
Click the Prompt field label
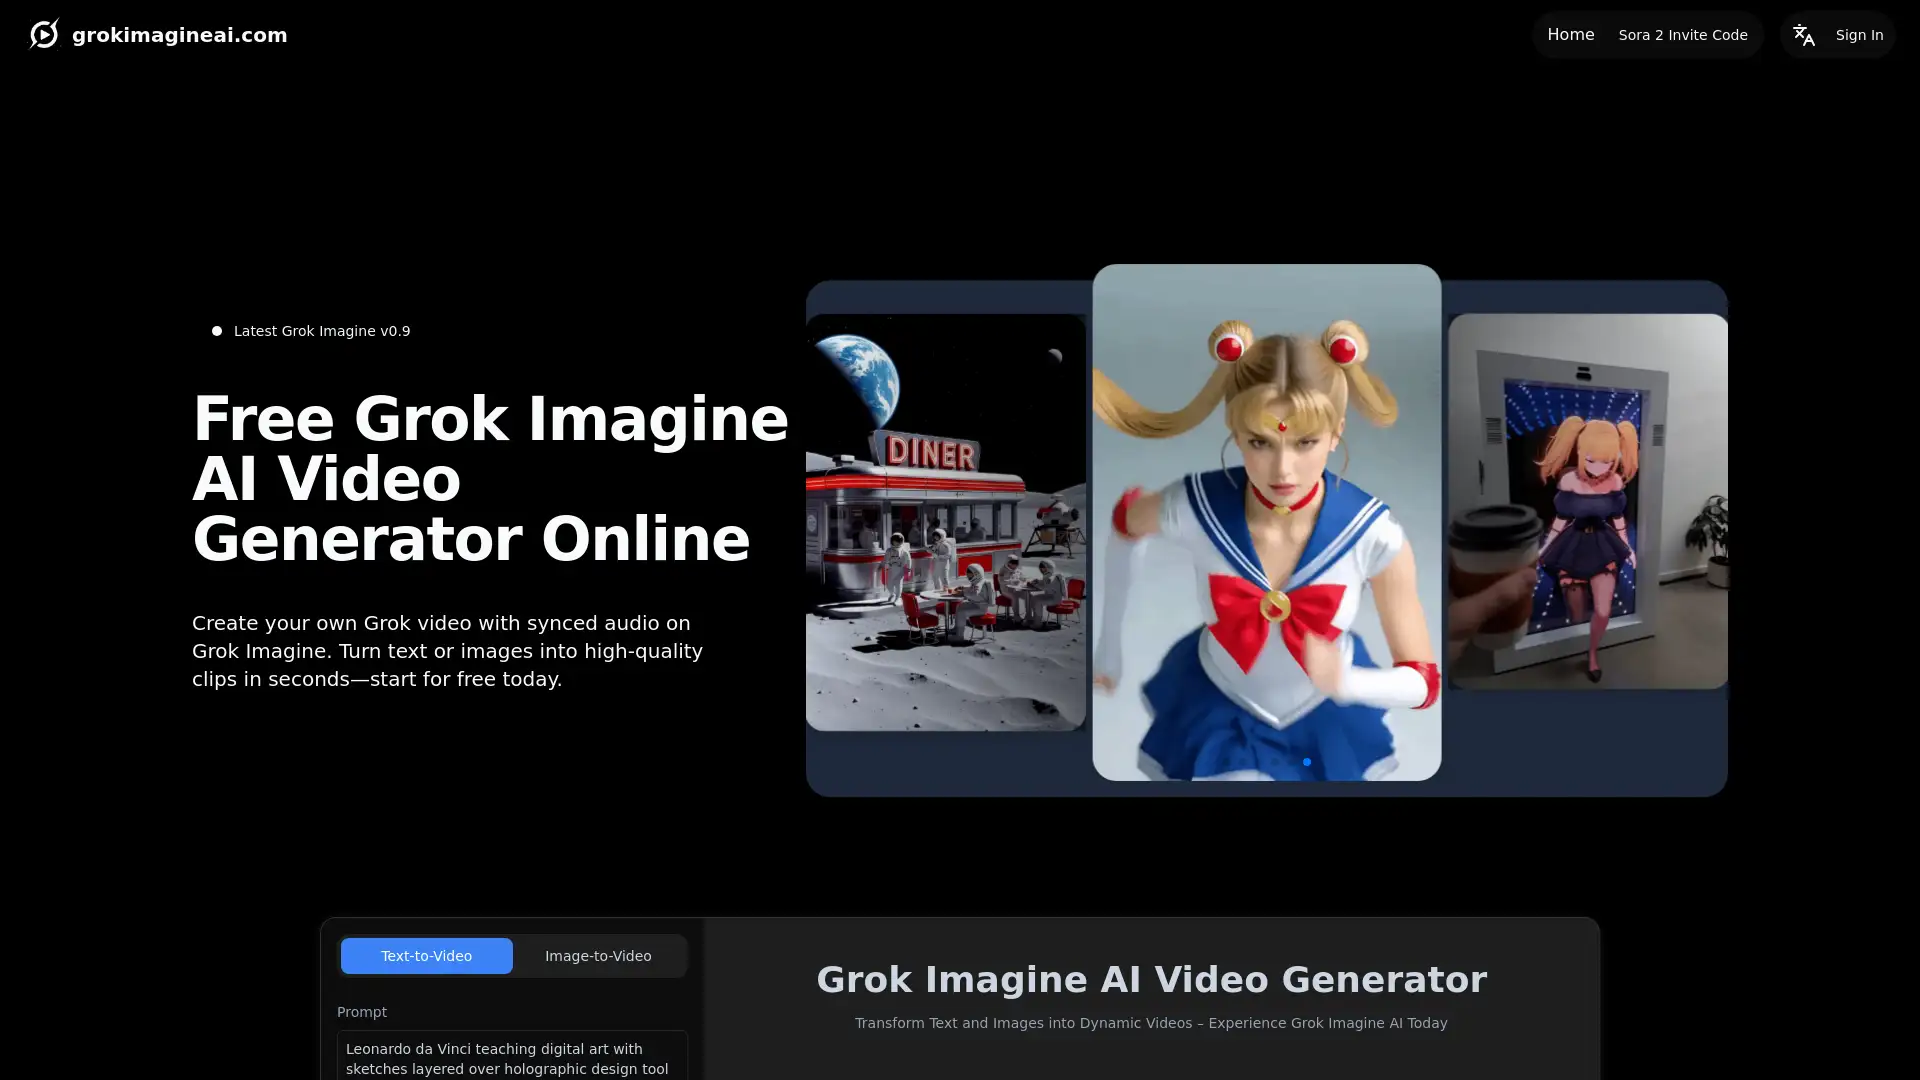point(361,1012)
